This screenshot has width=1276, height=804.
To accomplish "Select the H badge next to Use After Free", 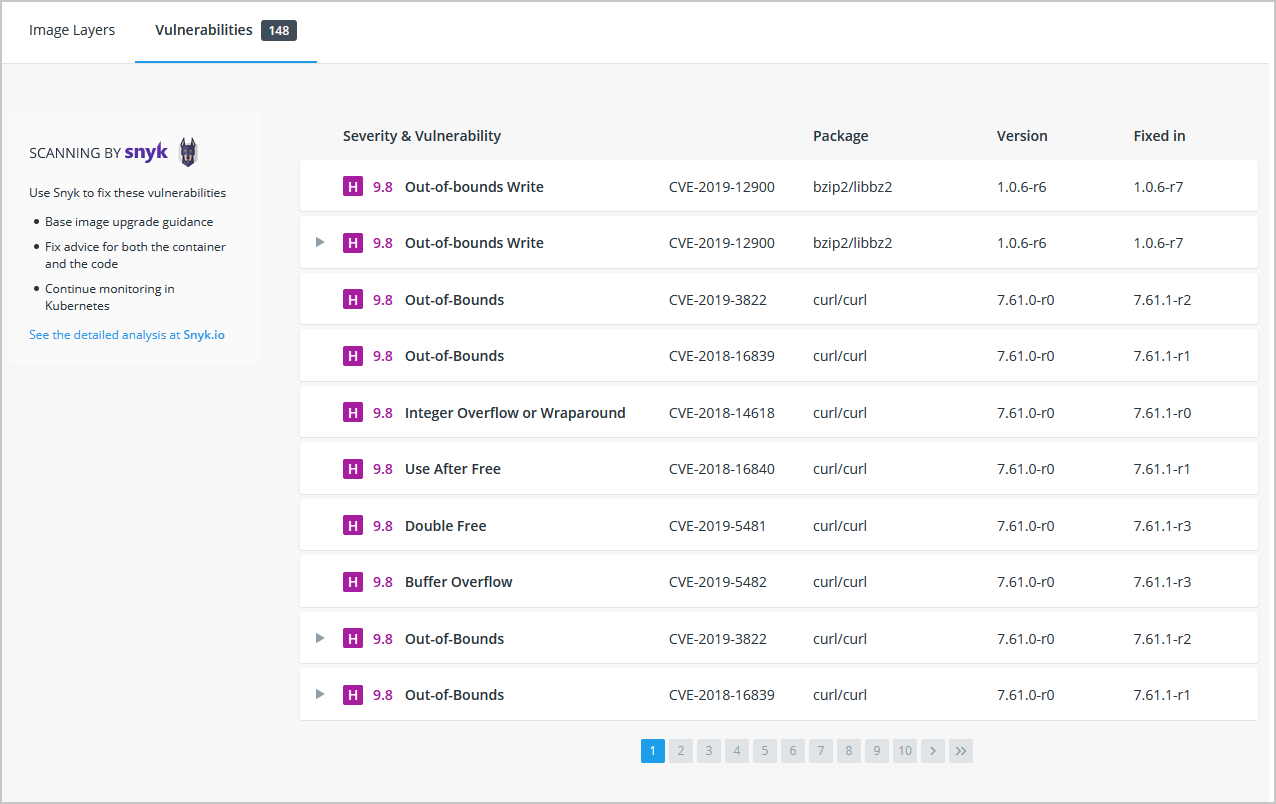I will [x=353, y=468].
